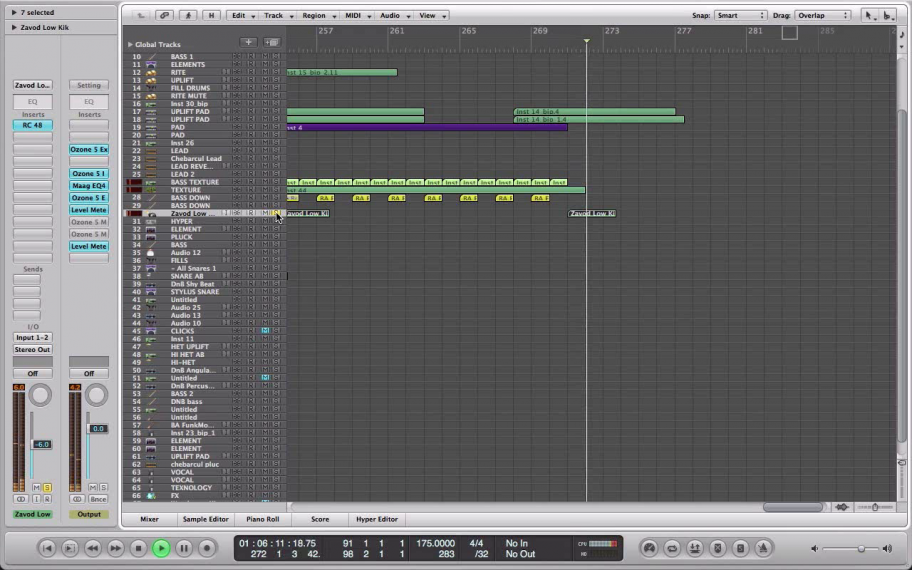Image resolution: width=912 pixels, height=570 pixels.
Task: Stop playback with the Stop button
Action: tap(138, 548)
